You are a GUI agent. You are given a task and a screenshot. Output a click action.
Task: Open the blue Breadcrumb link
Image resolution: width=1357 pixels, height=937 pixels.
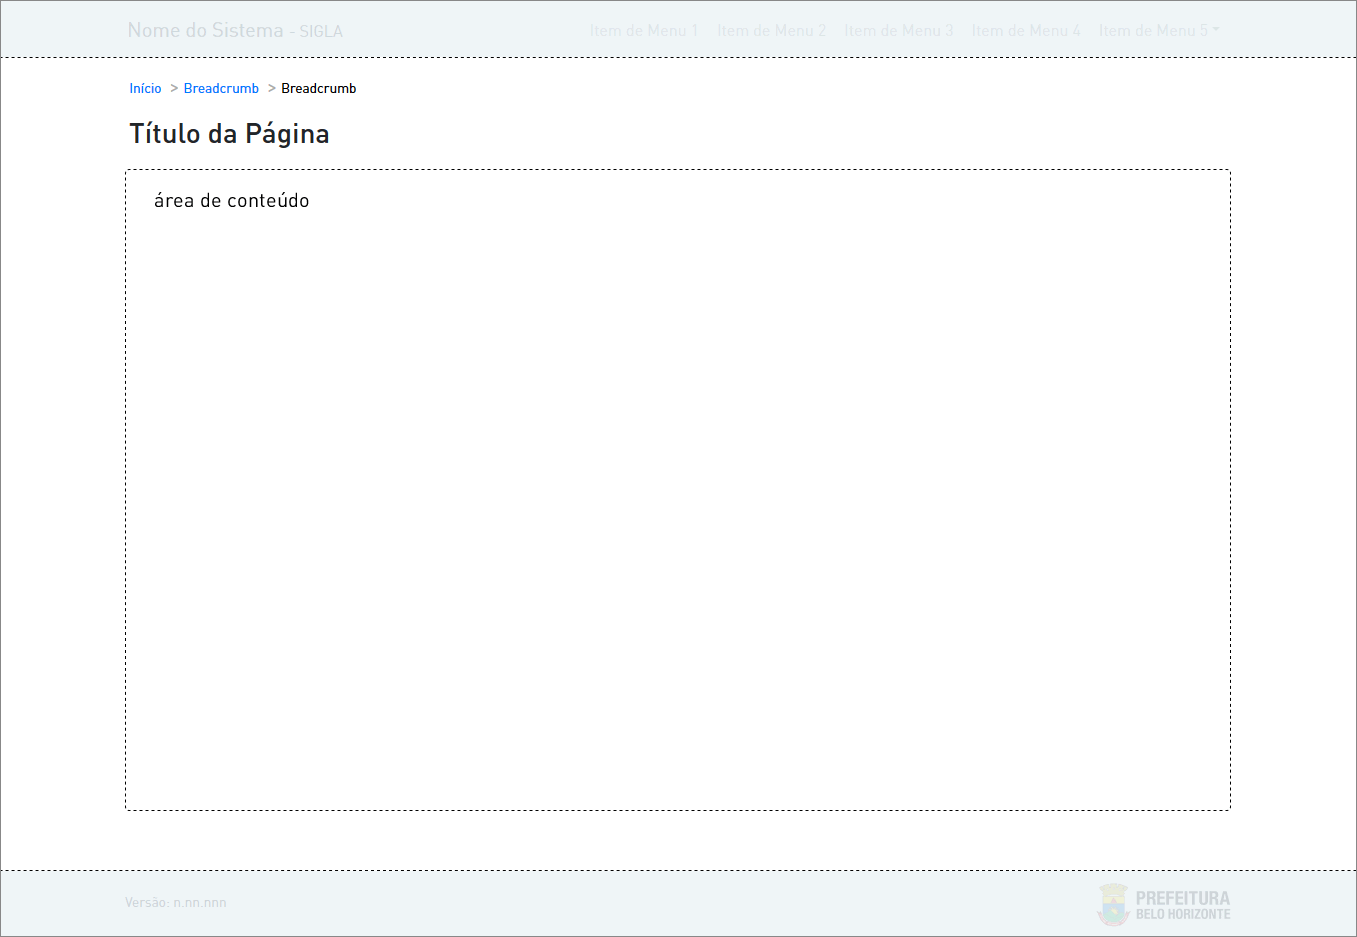pyautogui.click(x=221, y=89)
